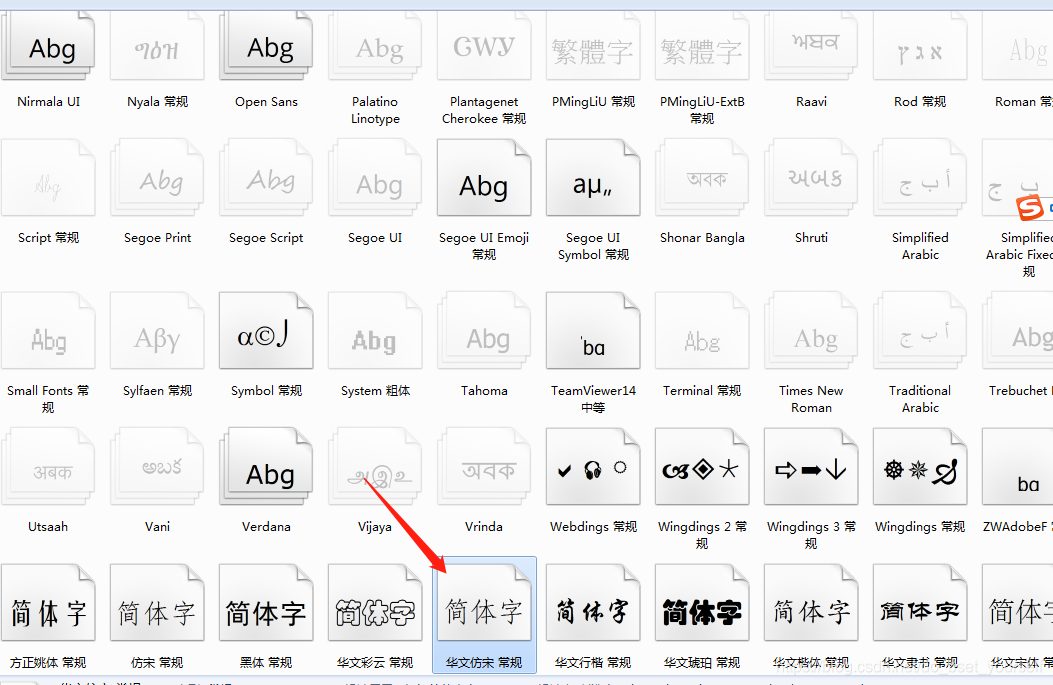
Task: Choose the Shonar Bangla font icon
Action: (702, 178)
